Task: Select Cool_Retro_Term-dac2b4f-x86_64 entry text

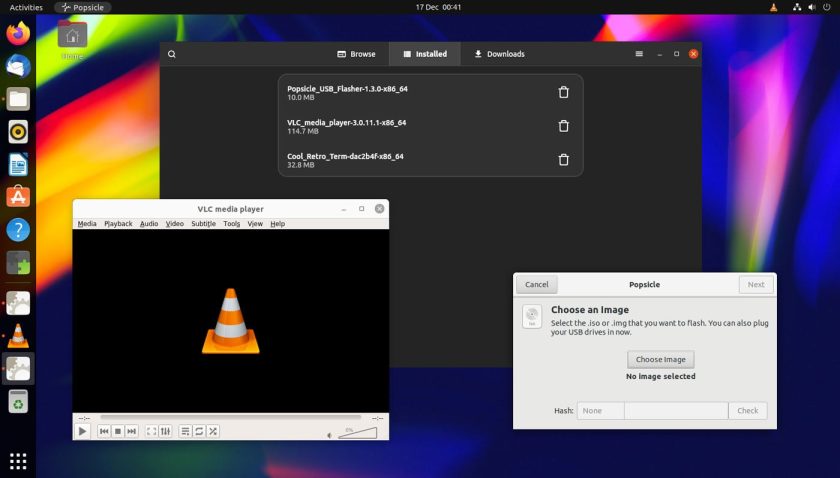Action: pos(345,156)
